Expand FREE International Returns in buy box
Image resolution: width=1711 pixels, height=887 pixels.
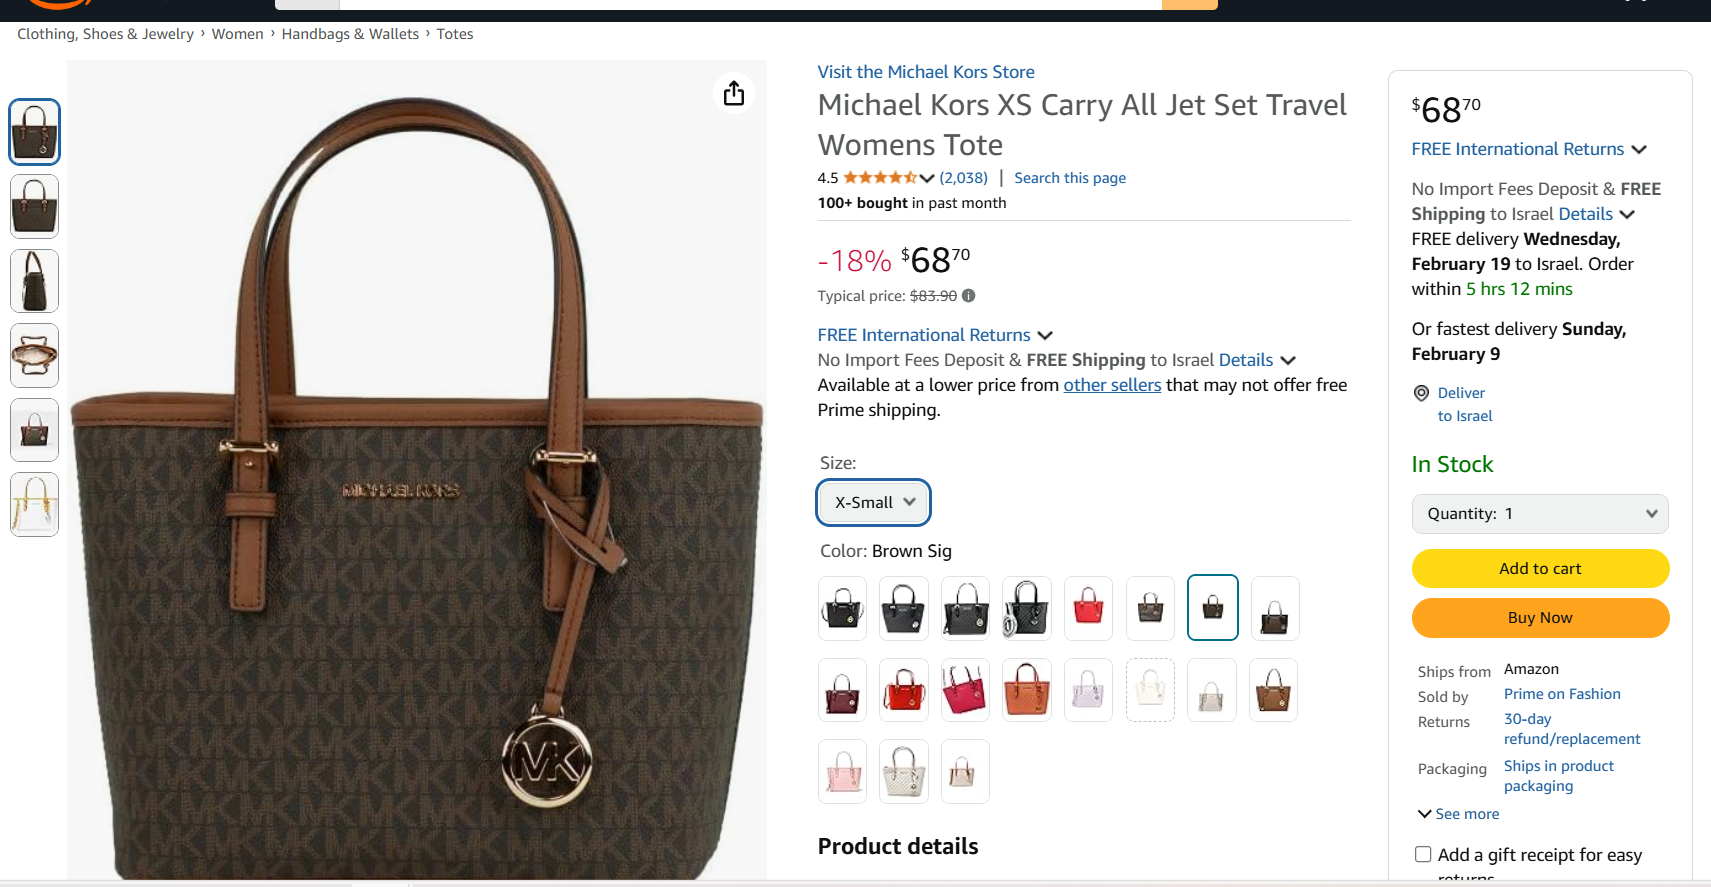pos(1528,149)
